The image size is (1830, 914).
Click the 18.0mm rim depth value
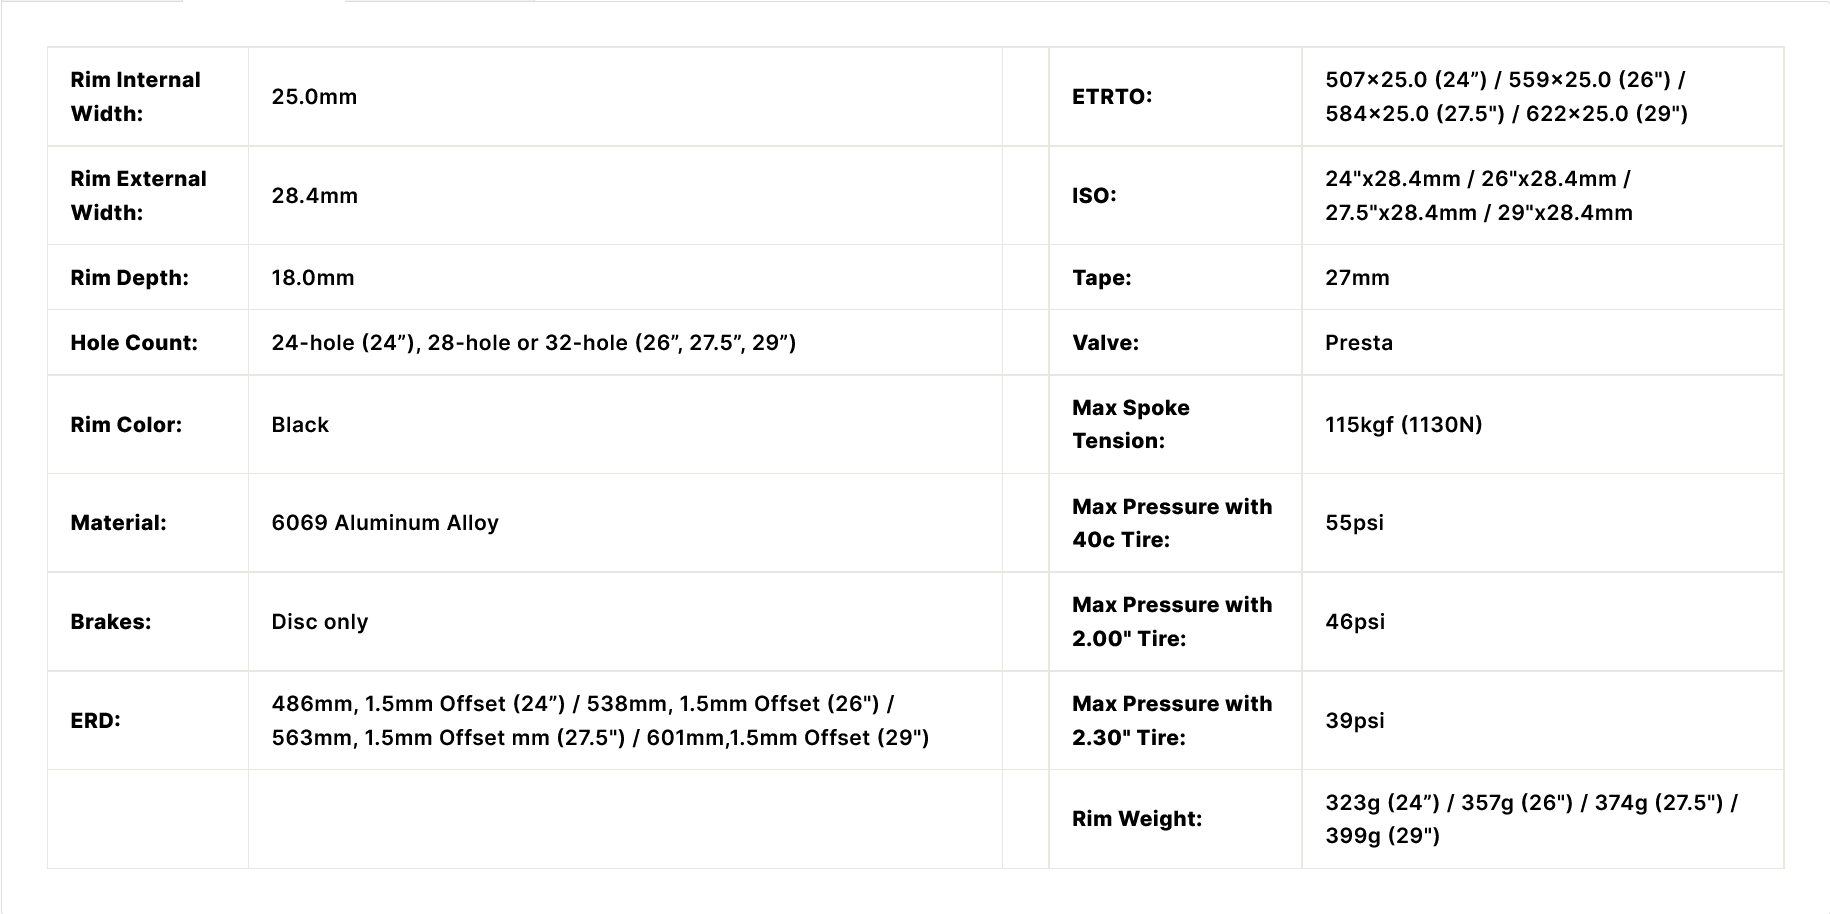[313, 278]
